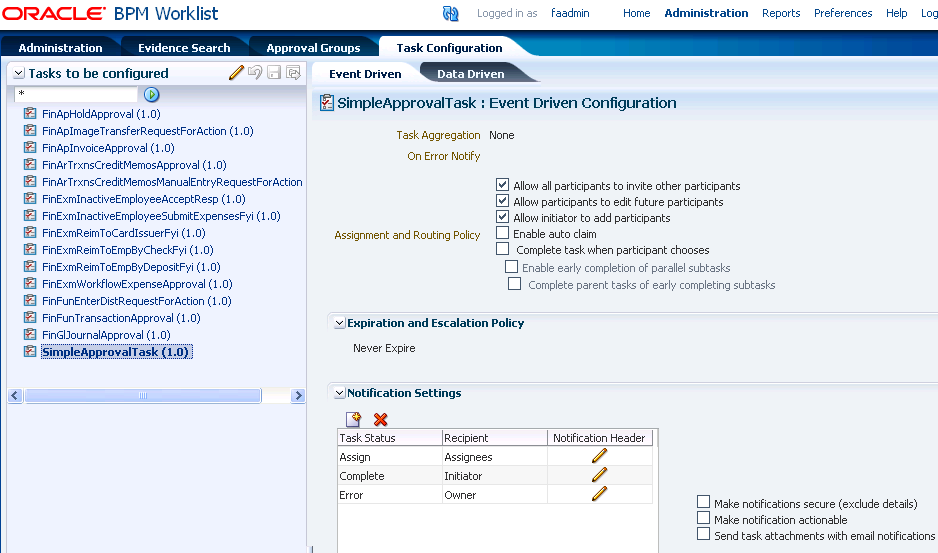Go to the Home link
The width and height of the screenshot is (938, 553).
[x=636, y=13]
